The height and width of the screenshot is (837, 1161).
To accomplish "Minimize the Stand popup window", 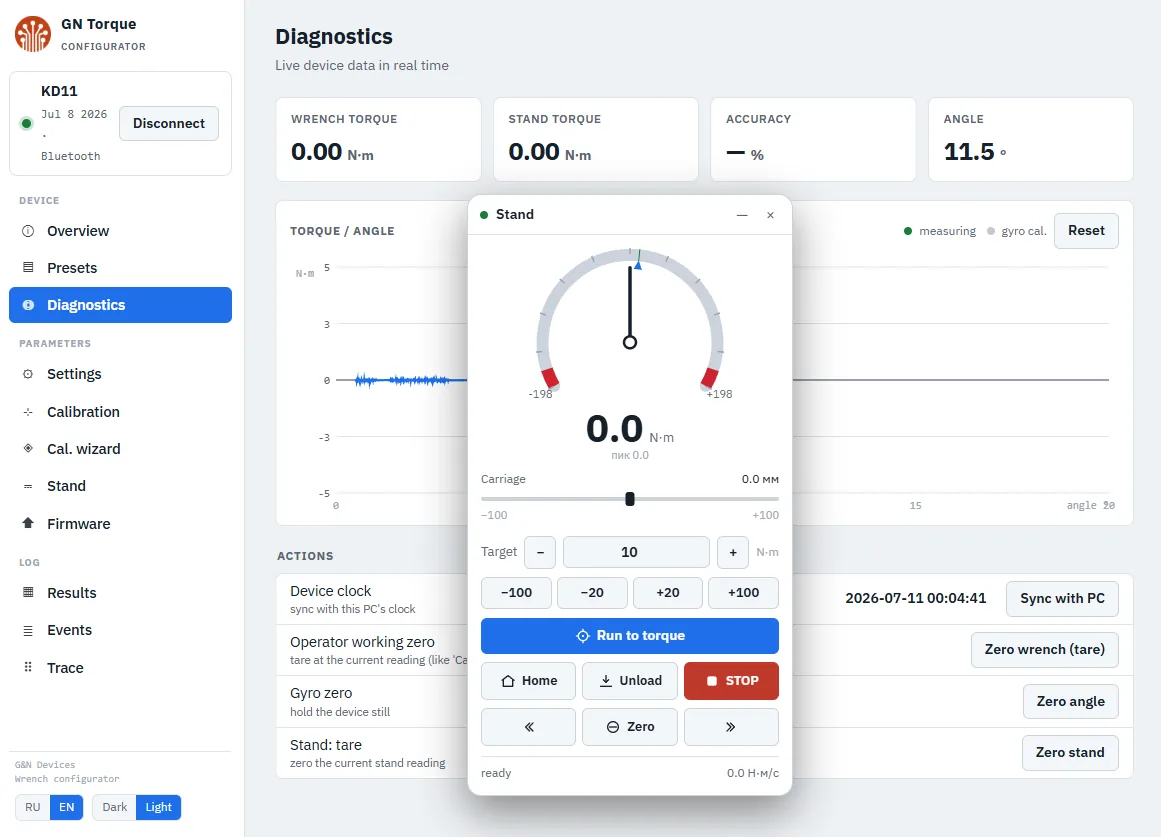I will (742, 215).
